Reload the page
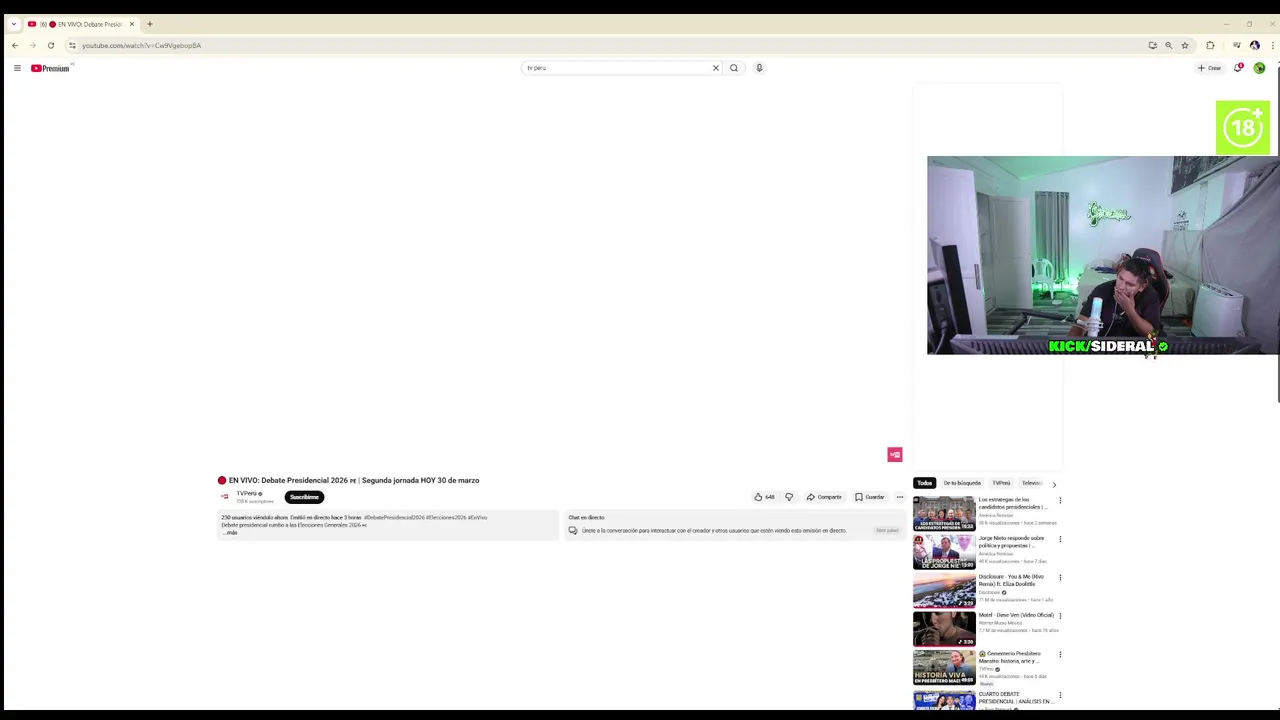The height and width of the screenshot is (720, 1280). 51,45
